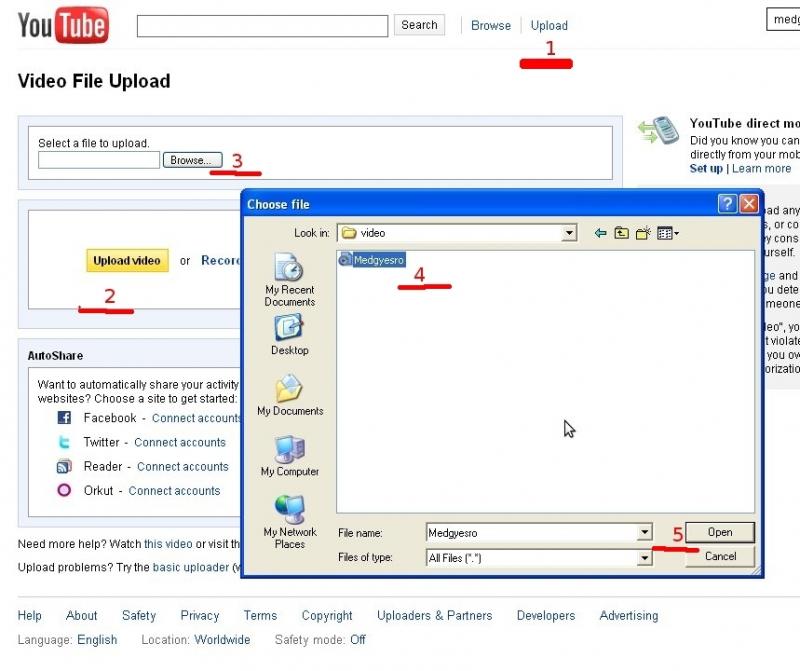The height and width of the screenshot is (671, 800).
Task: Open the View menu icon in dialog
Action: coord(667,233)
